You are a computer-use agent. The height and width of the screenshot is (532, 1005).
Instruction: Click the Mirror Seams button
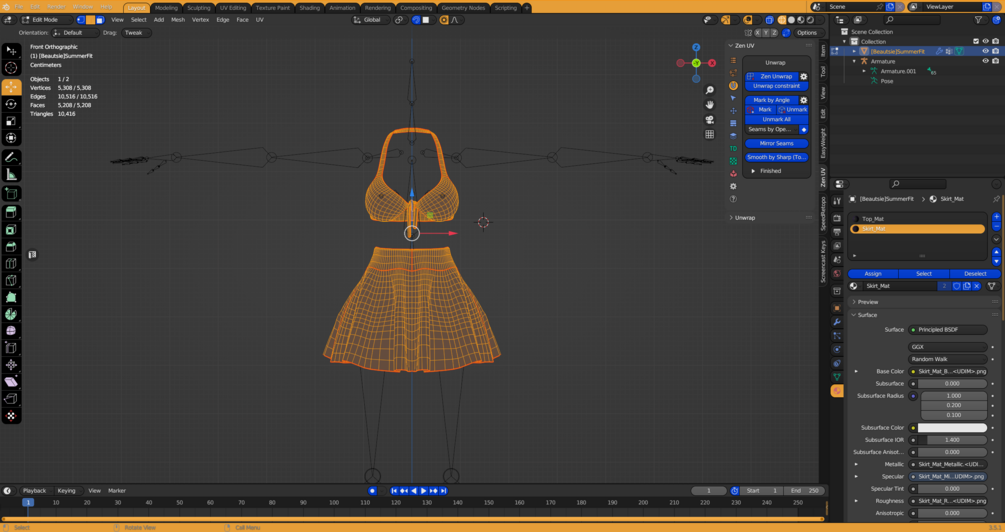776,144
